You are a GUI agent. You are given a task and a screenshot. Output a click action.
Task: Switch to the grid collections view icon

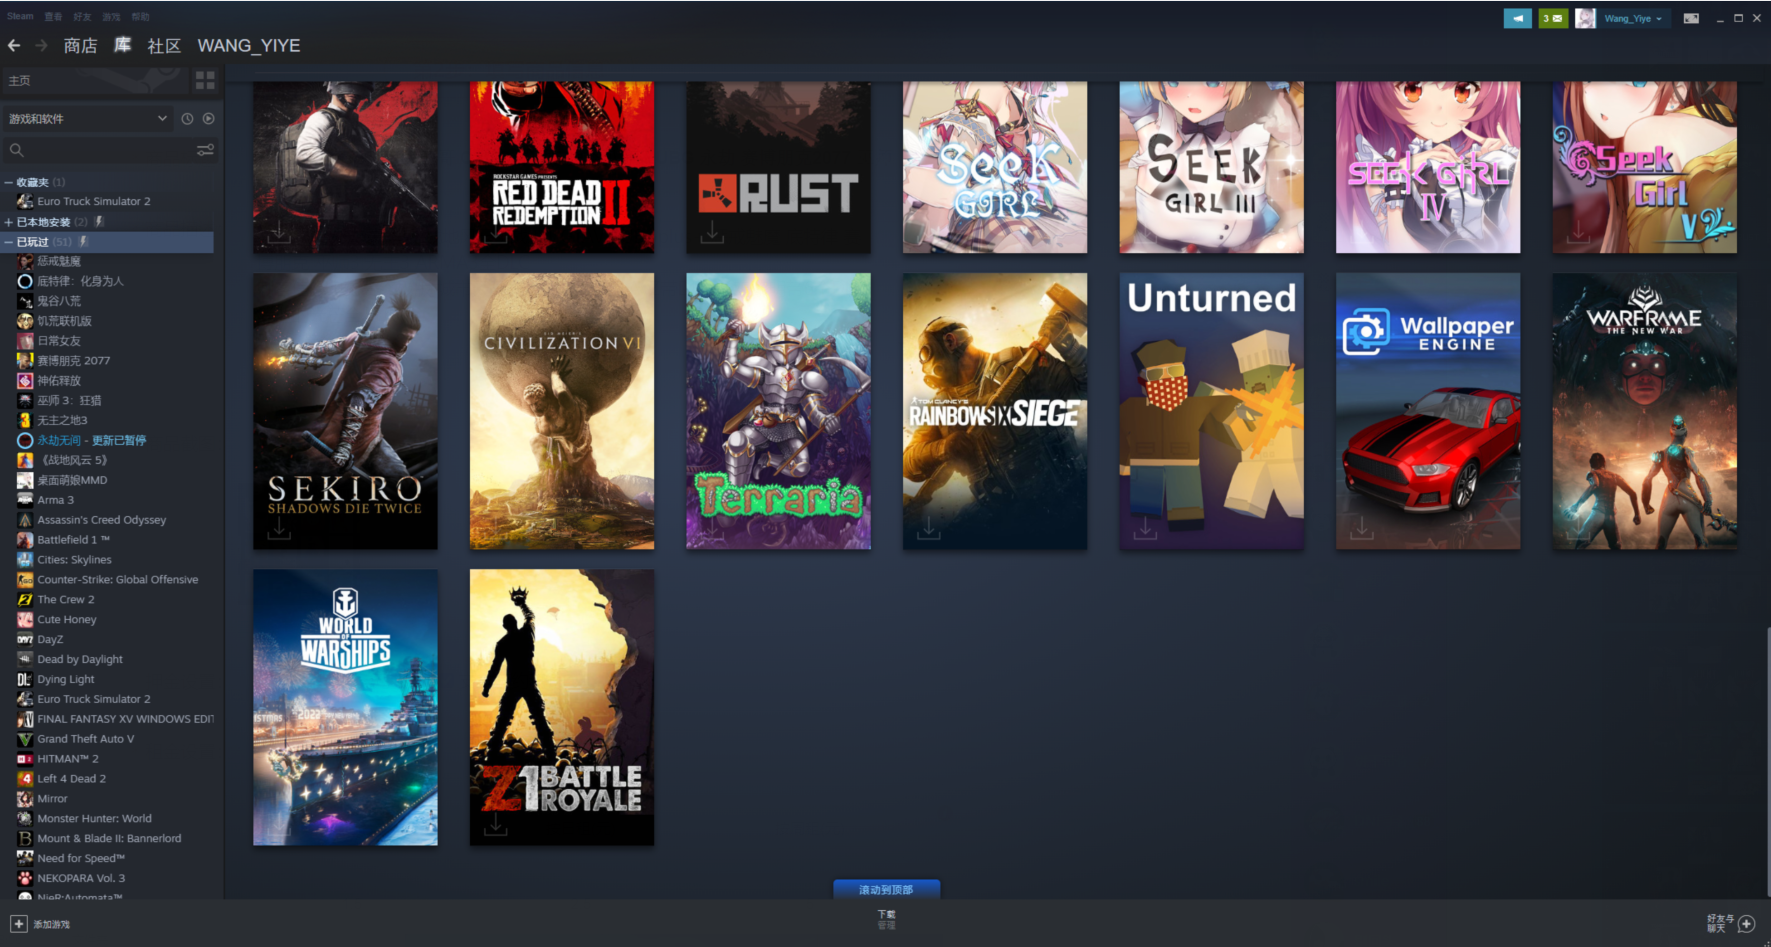tap(205, 80)
